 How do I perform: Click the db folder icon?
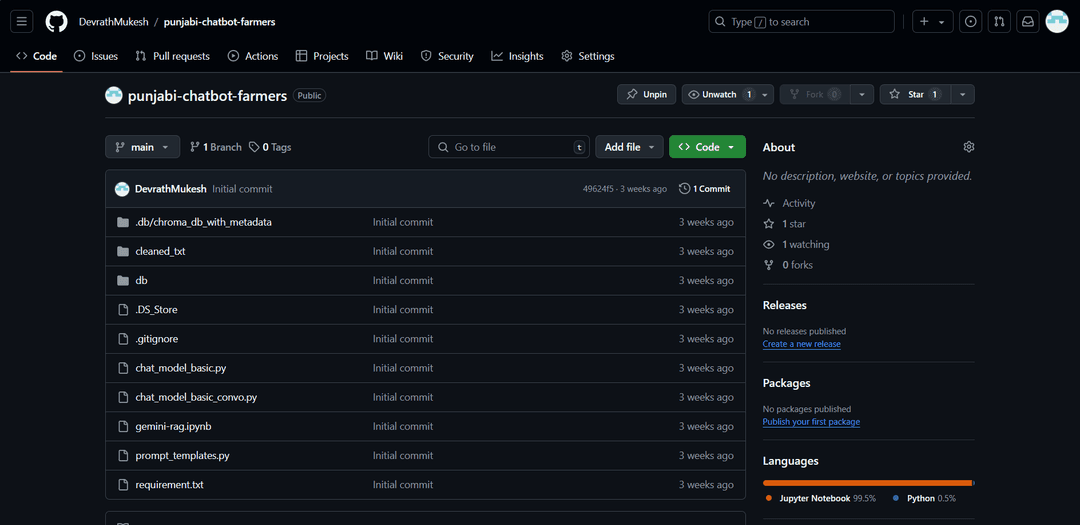[x=123, y=280]
